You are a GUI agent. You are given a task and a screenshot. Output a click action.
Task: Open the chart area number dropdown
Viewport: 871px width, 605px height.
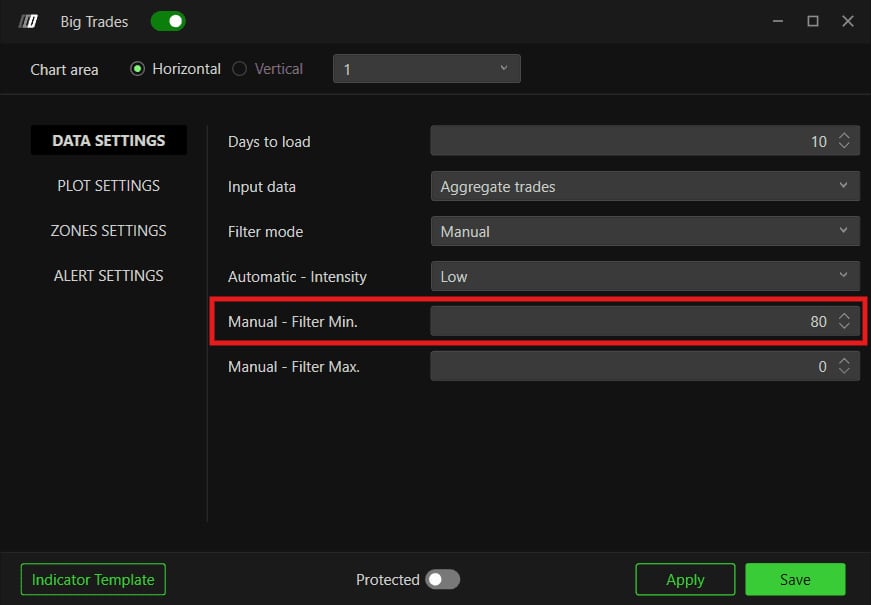[427, 69]
